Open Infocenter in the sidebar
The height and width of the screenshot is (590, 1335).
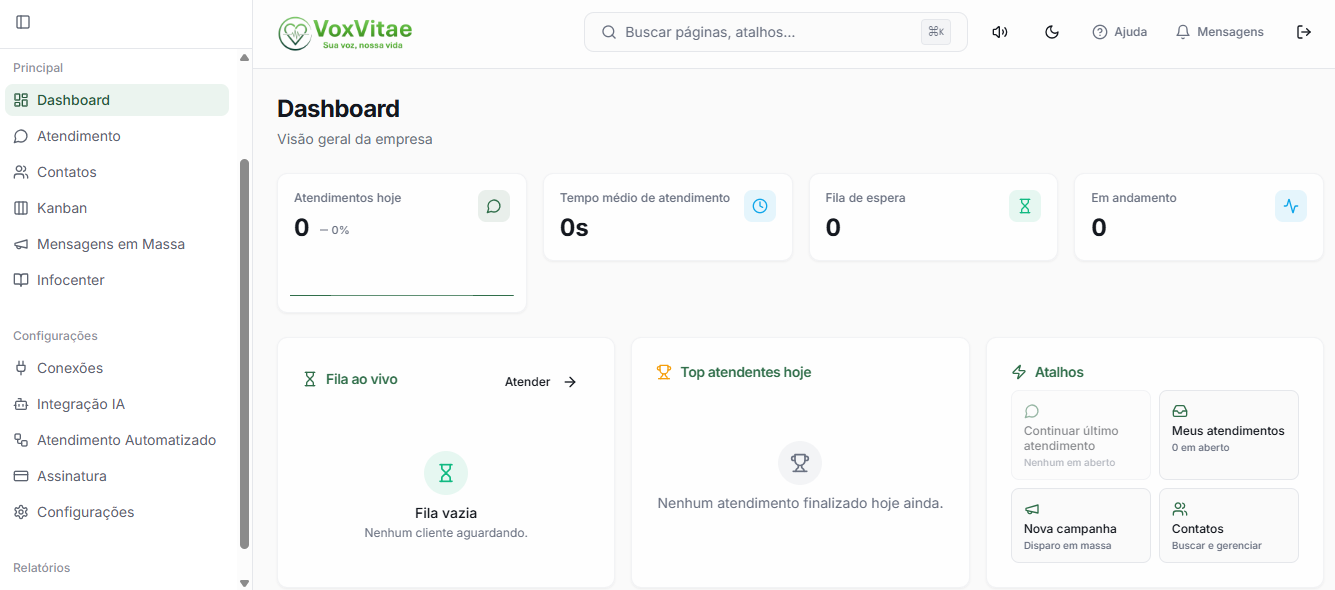[117, 280]
